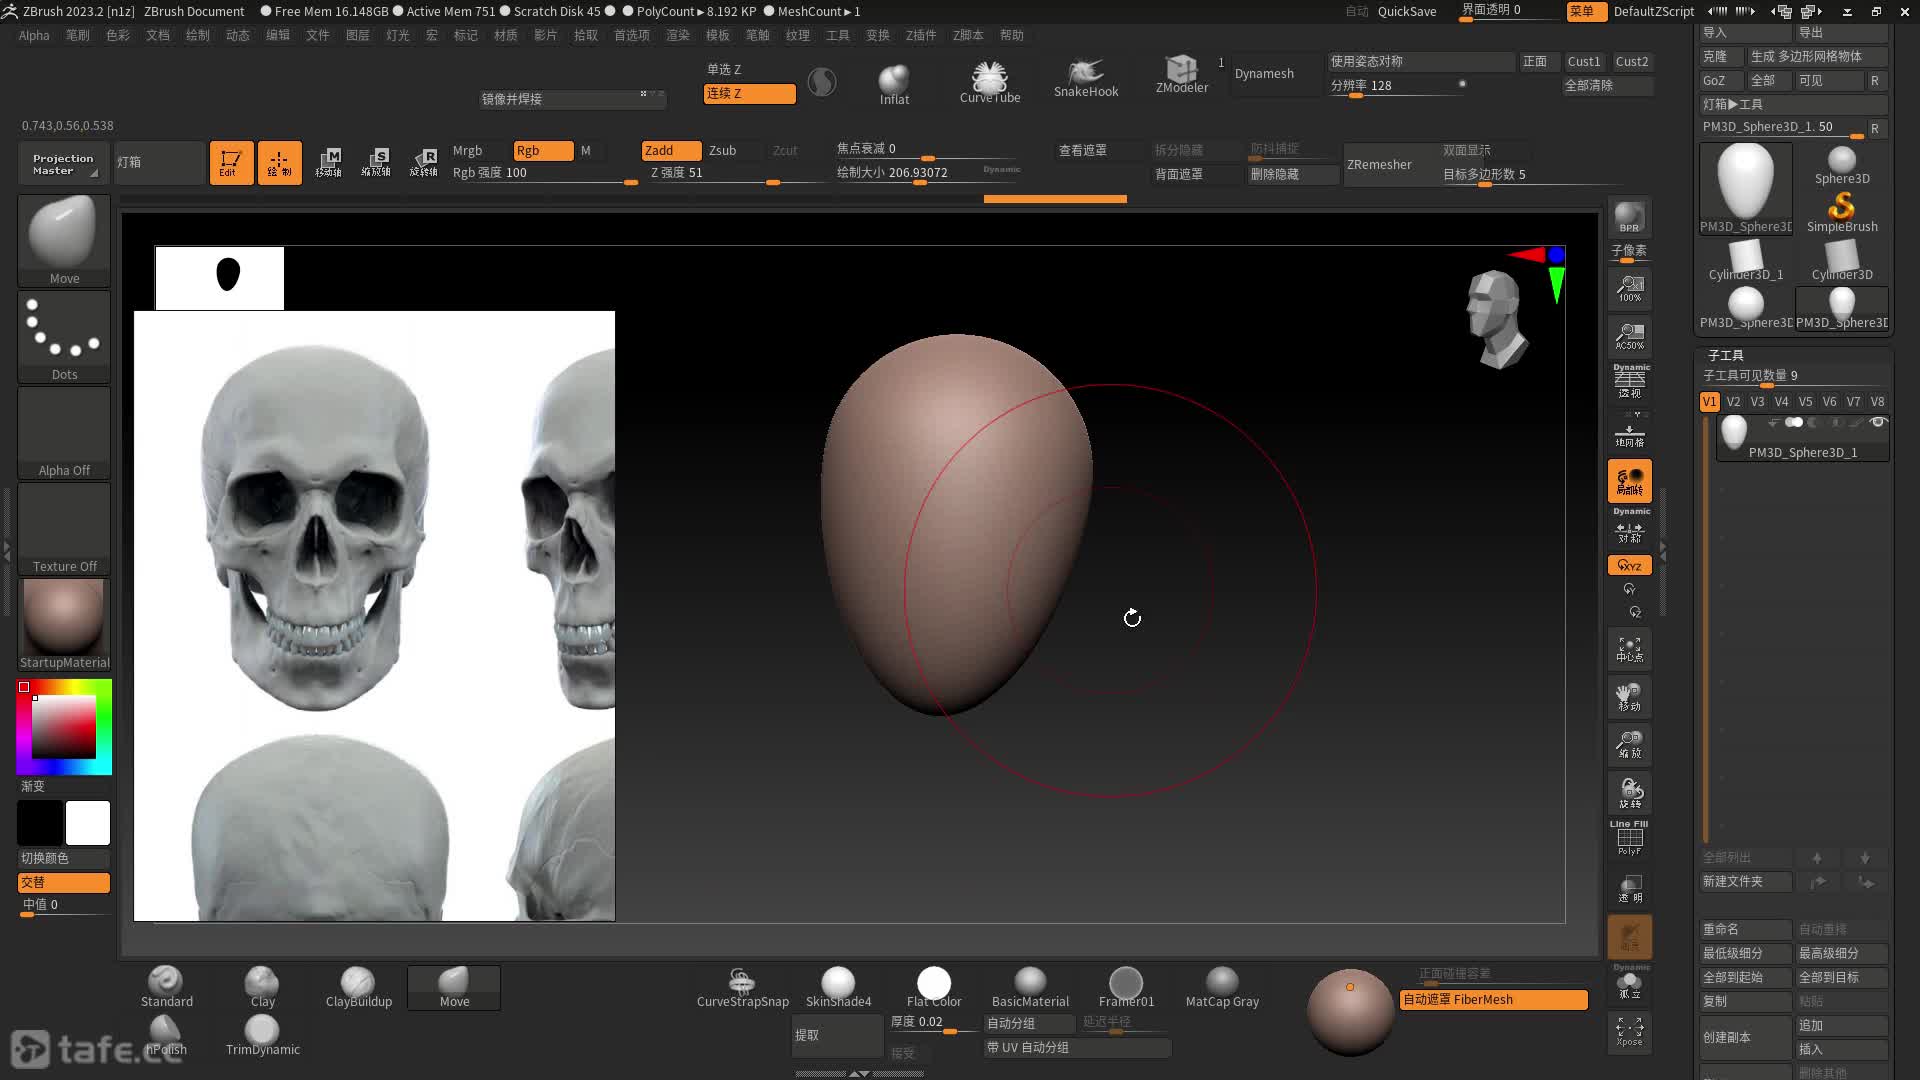This screenshot has width=1920, height=1080.
Task: Switch to Scale transform mode
Action: (376, 162)
